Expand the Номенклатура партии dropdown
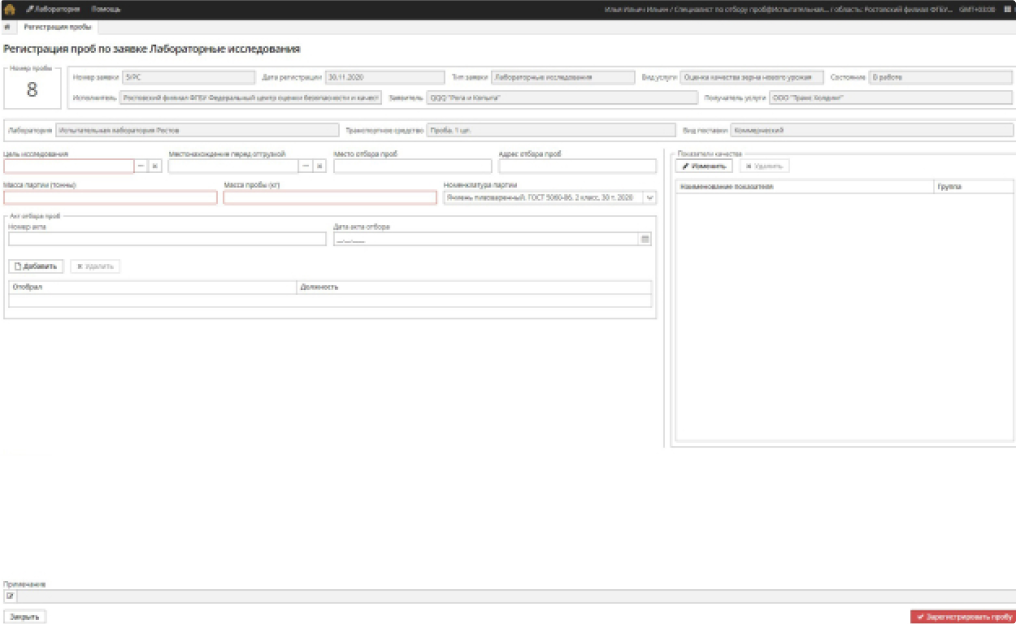The height and width of the screenshot is (624, 1016). pos(649,198)
